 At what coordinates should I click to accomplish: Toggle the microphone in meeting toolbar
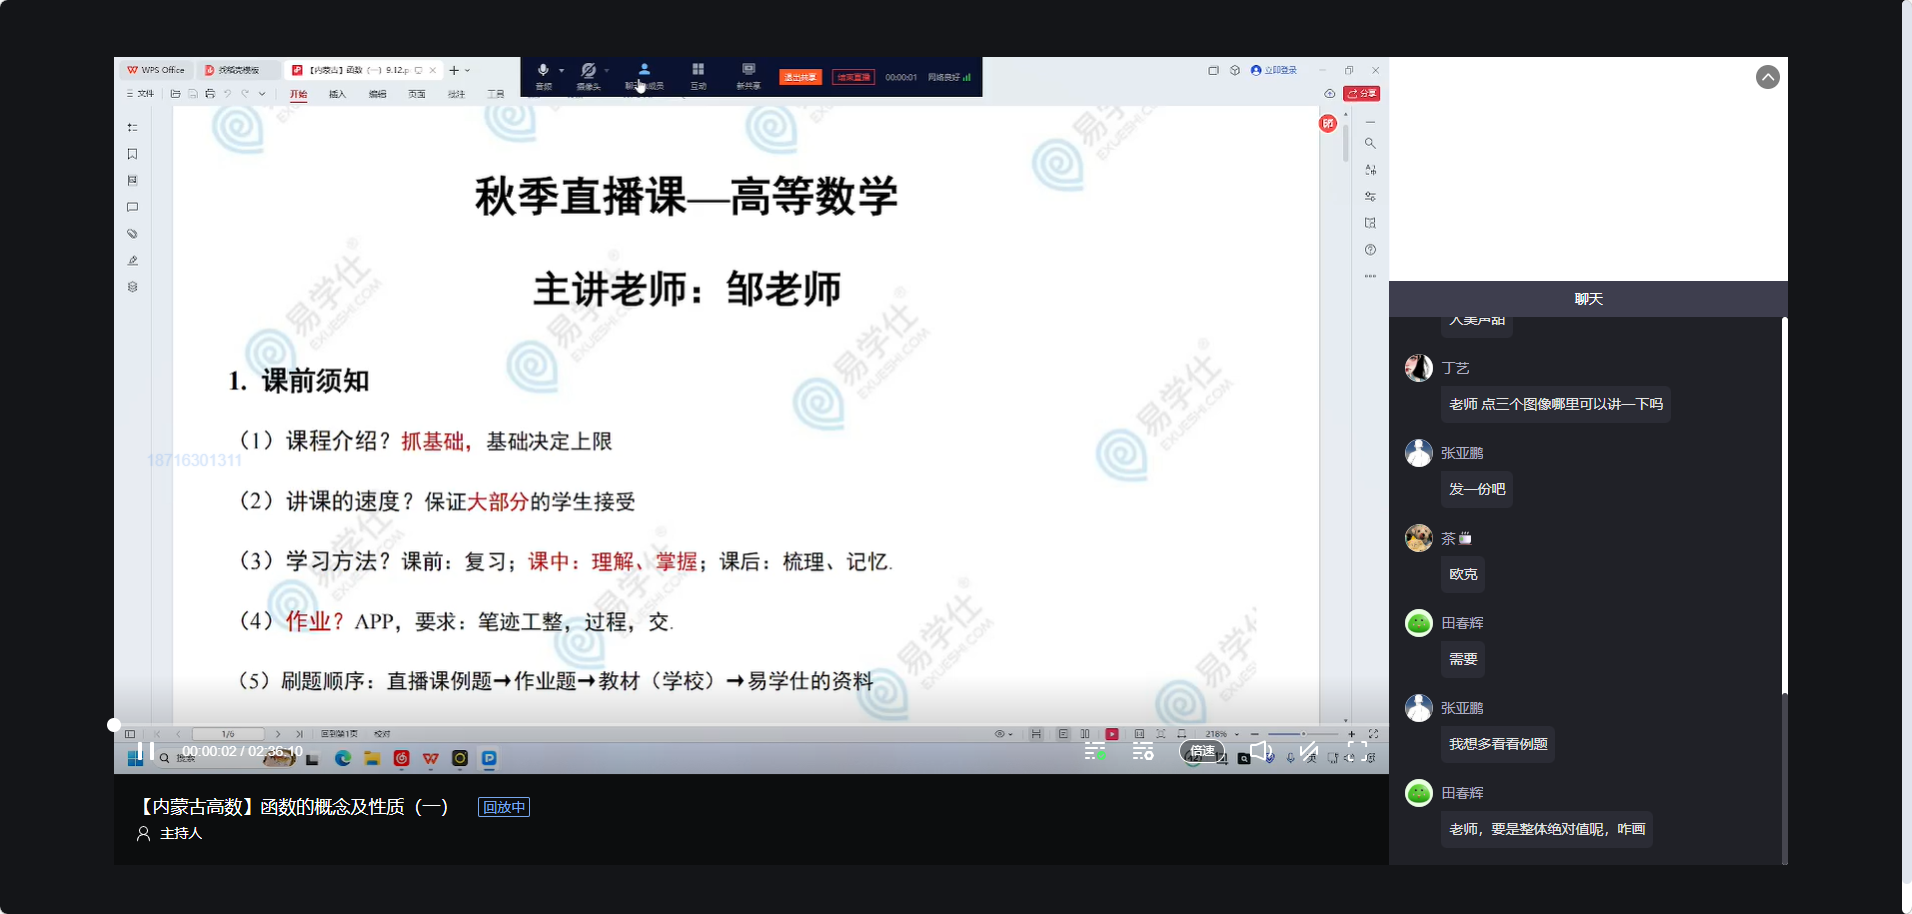click(x=543, y=75)
